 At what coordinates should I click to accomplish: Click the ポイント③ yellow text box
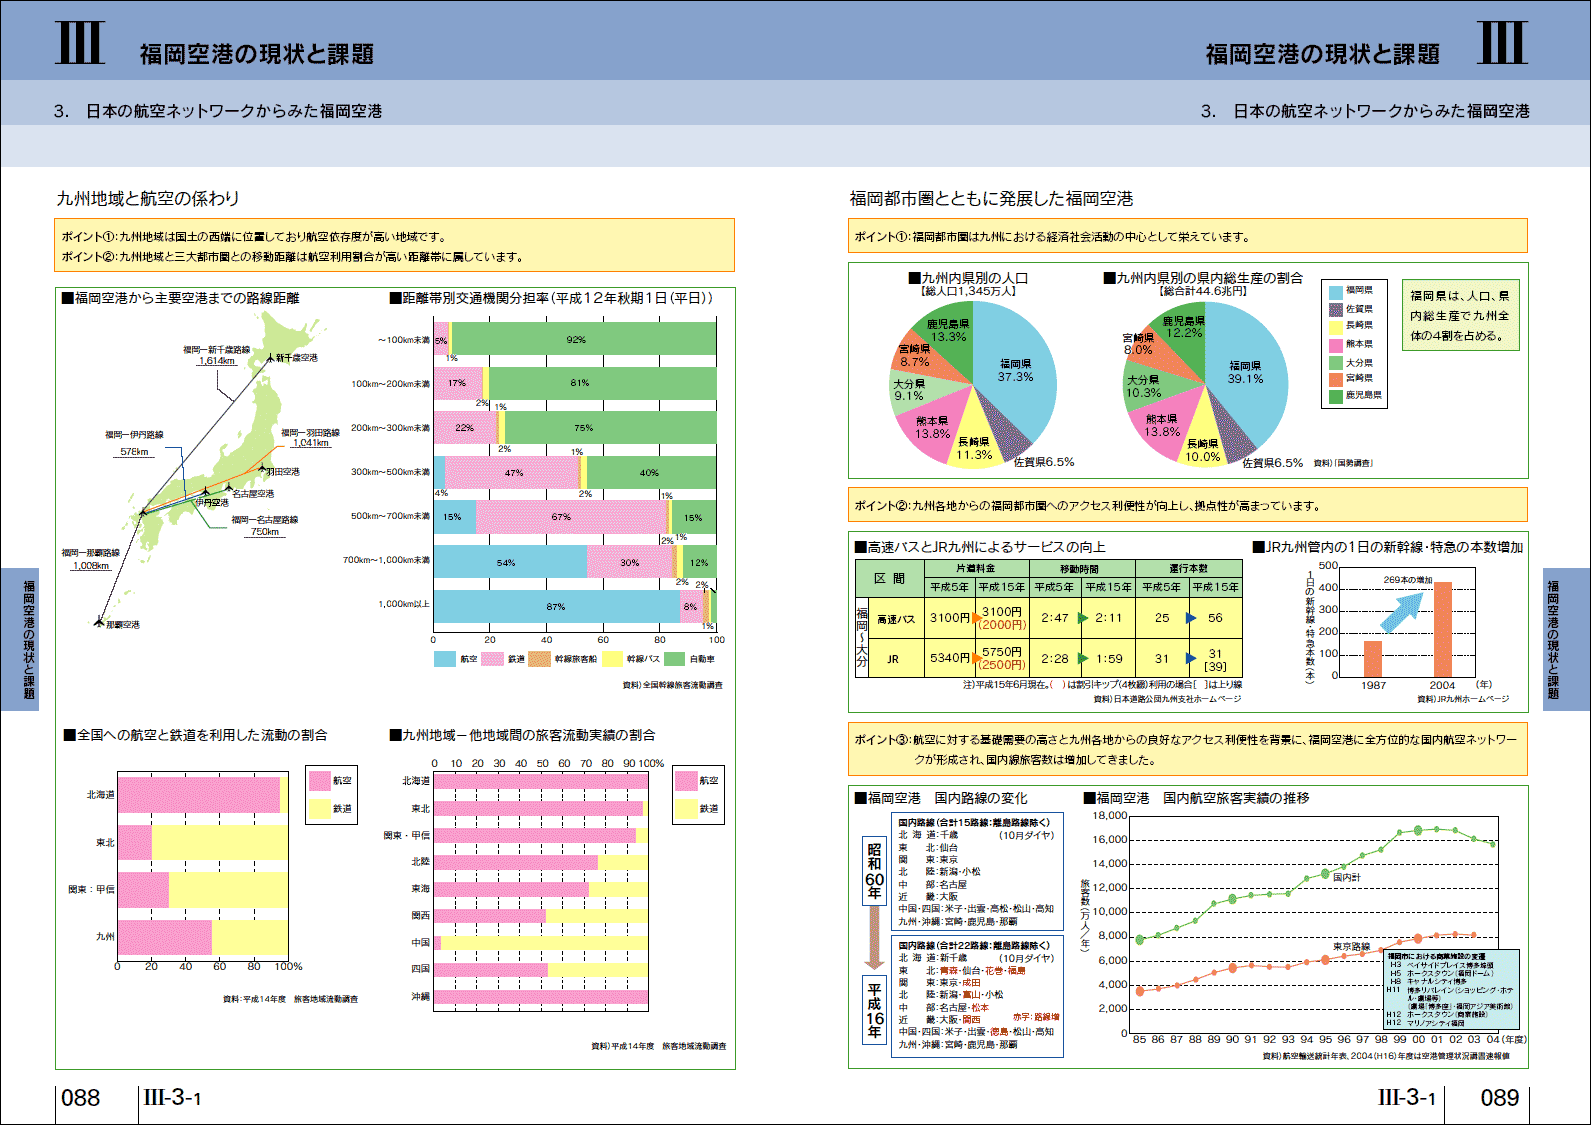[1188, 750]
